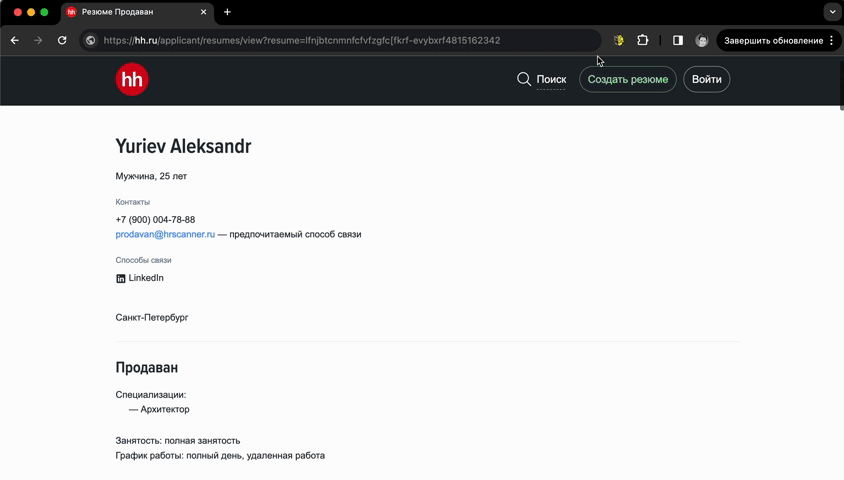
Task: Select the Резюме Продаван tab
Action: pos(130,12)
